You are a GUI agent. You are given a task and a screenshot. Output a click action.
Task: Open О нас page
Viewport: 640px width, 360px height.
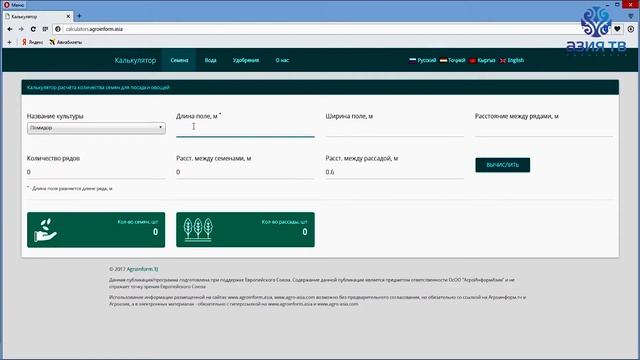[x=282, y=60]
